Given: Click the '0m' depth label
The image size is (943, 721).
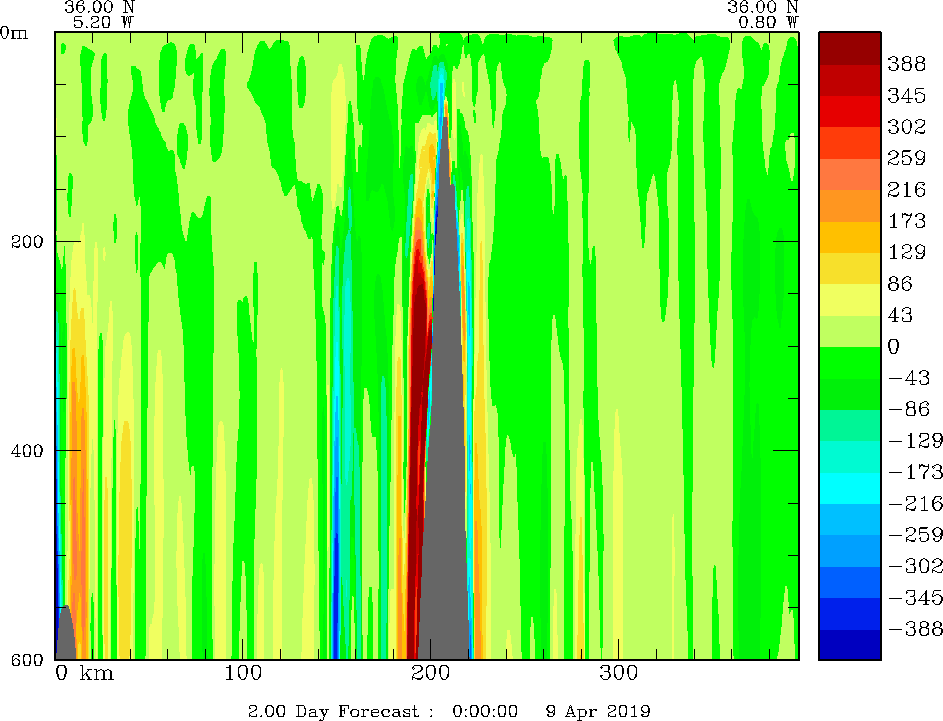Looking at the screenshot, I should [14, 33].
